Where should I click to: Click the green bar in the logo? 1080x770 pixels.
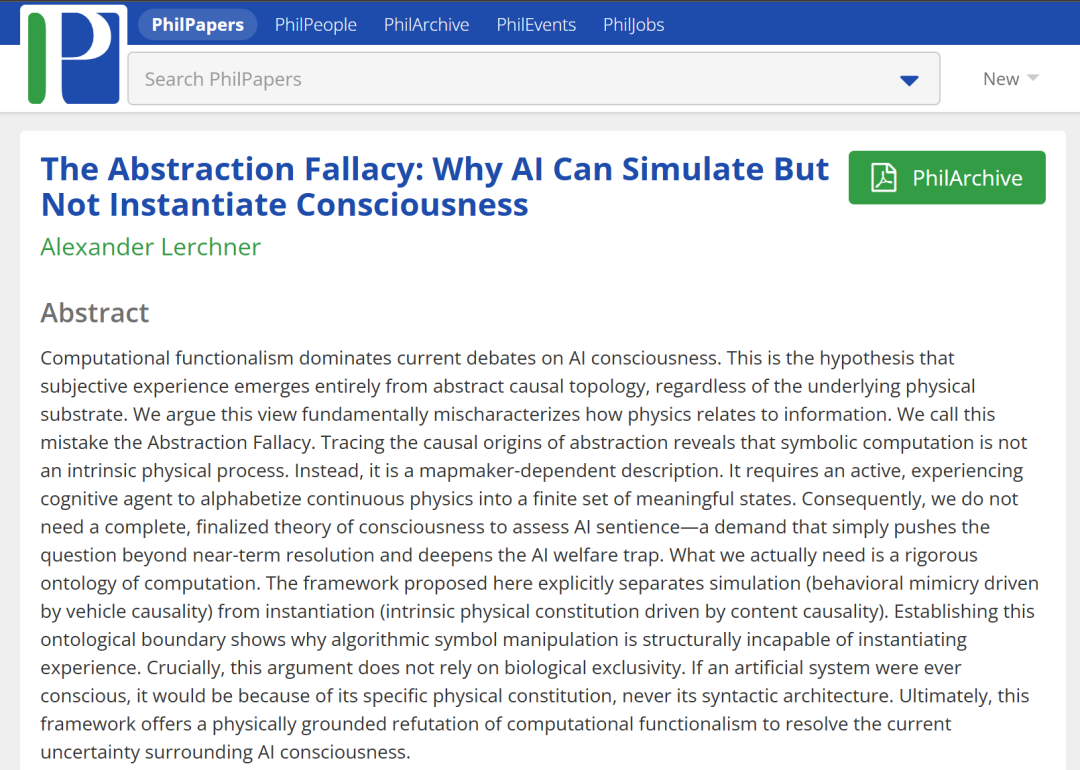[x=37, y=58]
